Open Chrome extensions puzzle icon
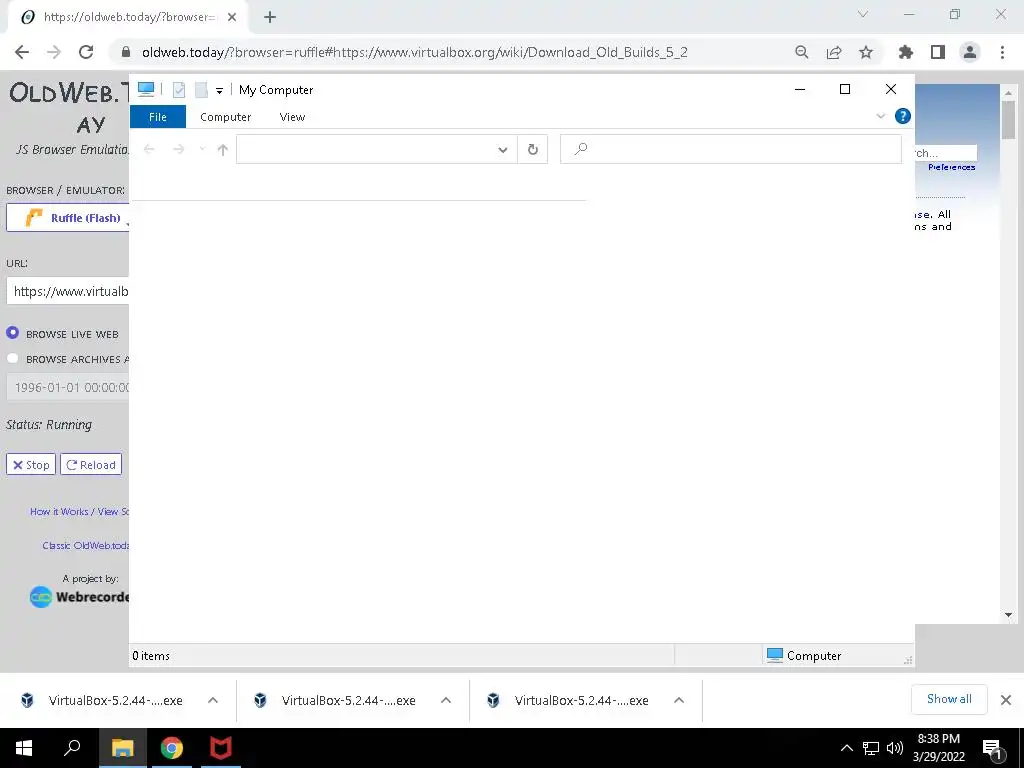 (906, 52)
